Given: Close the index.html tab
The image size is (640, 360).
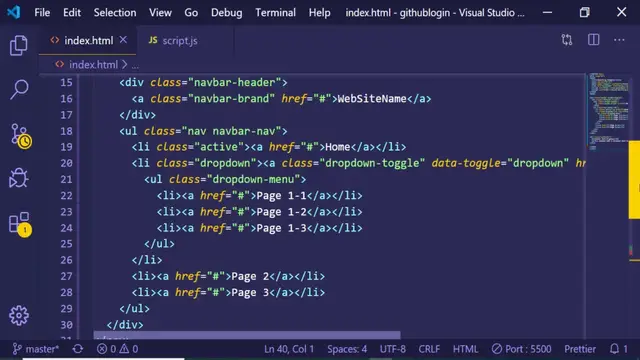Looking at the screenshot, I should point(123,40).
